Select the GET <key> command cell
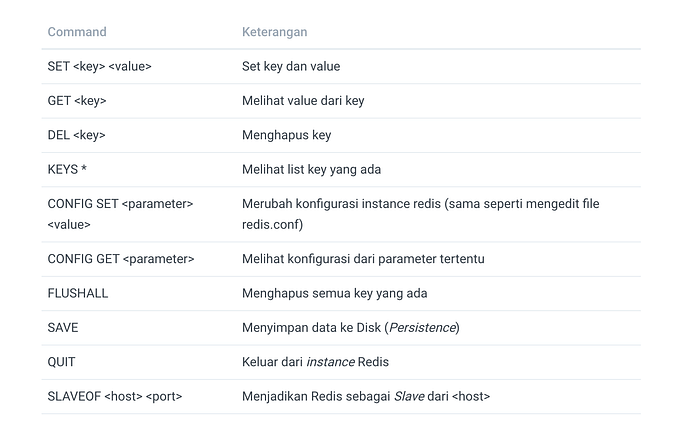The height and width of the screenshot is (432, 700). 77,101
